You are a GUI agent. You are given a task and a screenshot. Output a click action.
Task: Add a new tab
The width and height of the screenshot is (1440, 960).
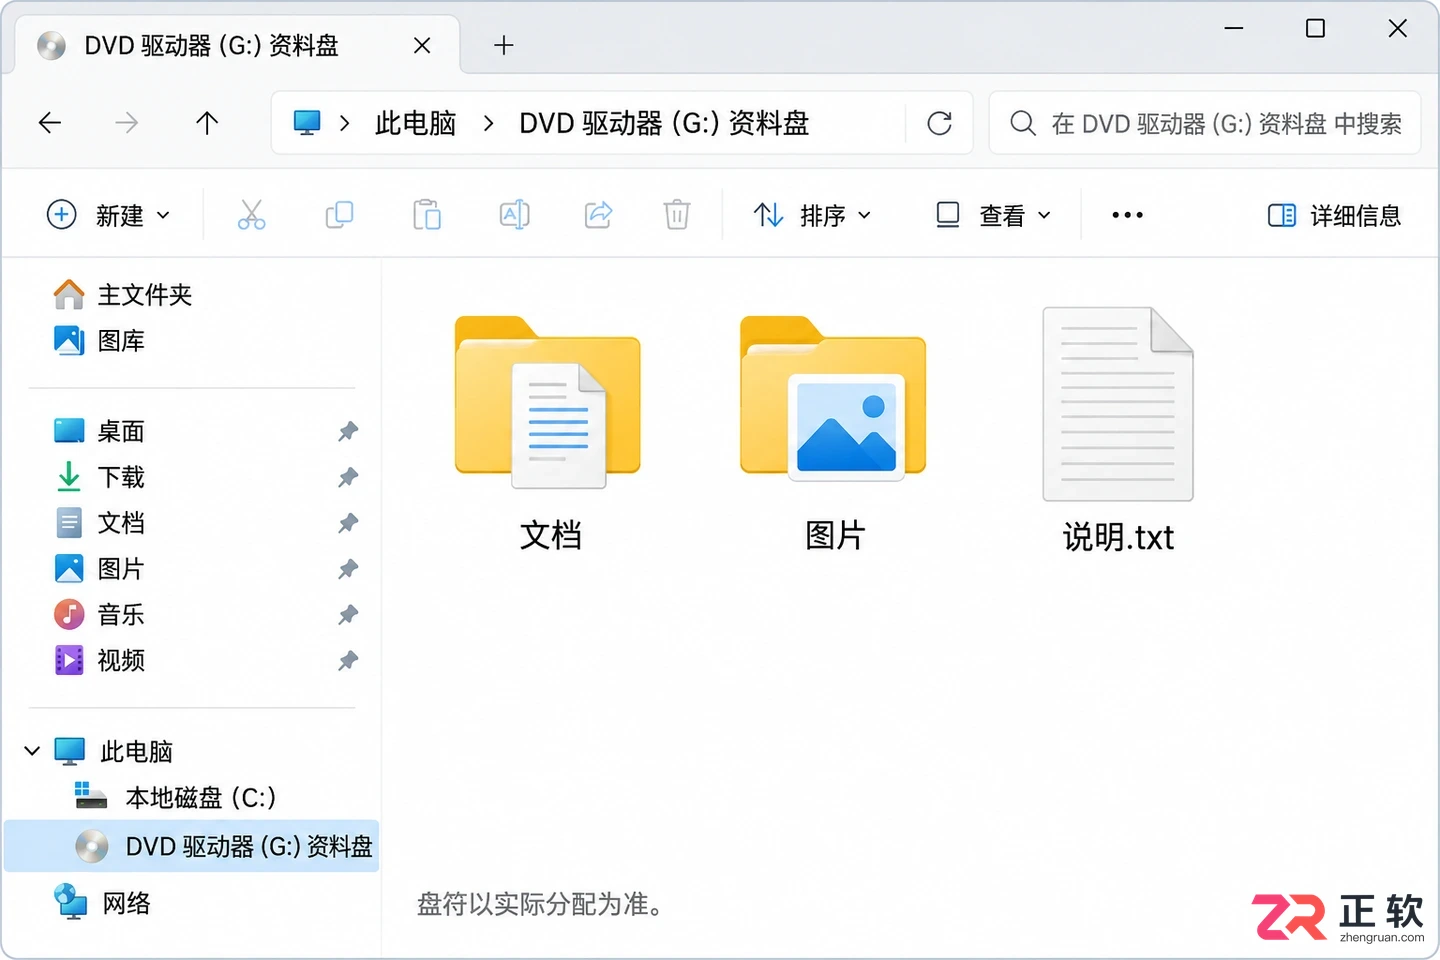pyautogui.click(x=504, y=45)
